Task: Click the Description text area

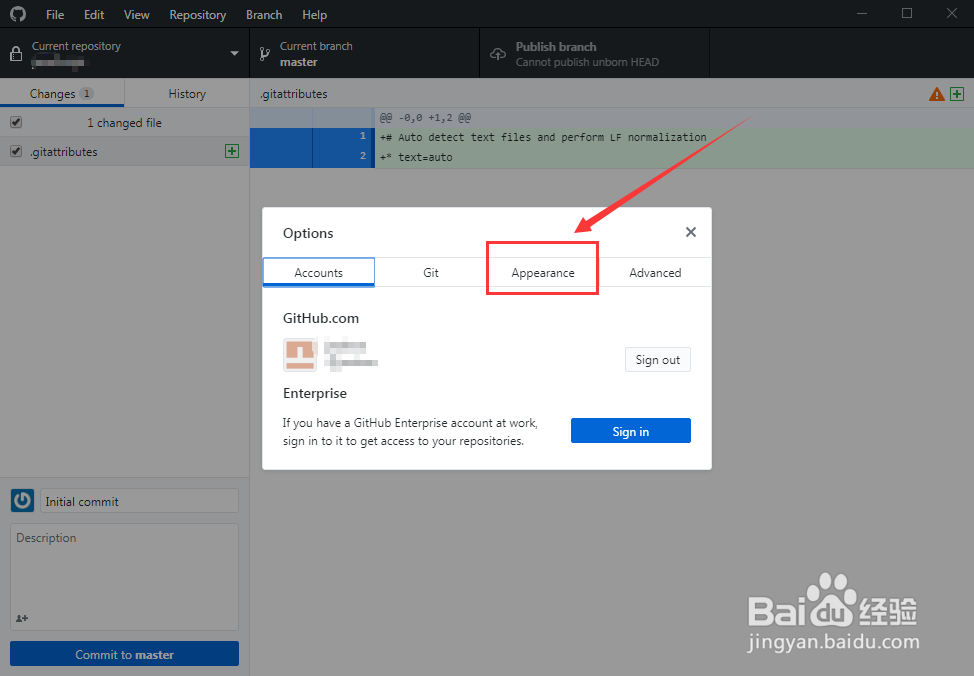Action: pos(124,577)
